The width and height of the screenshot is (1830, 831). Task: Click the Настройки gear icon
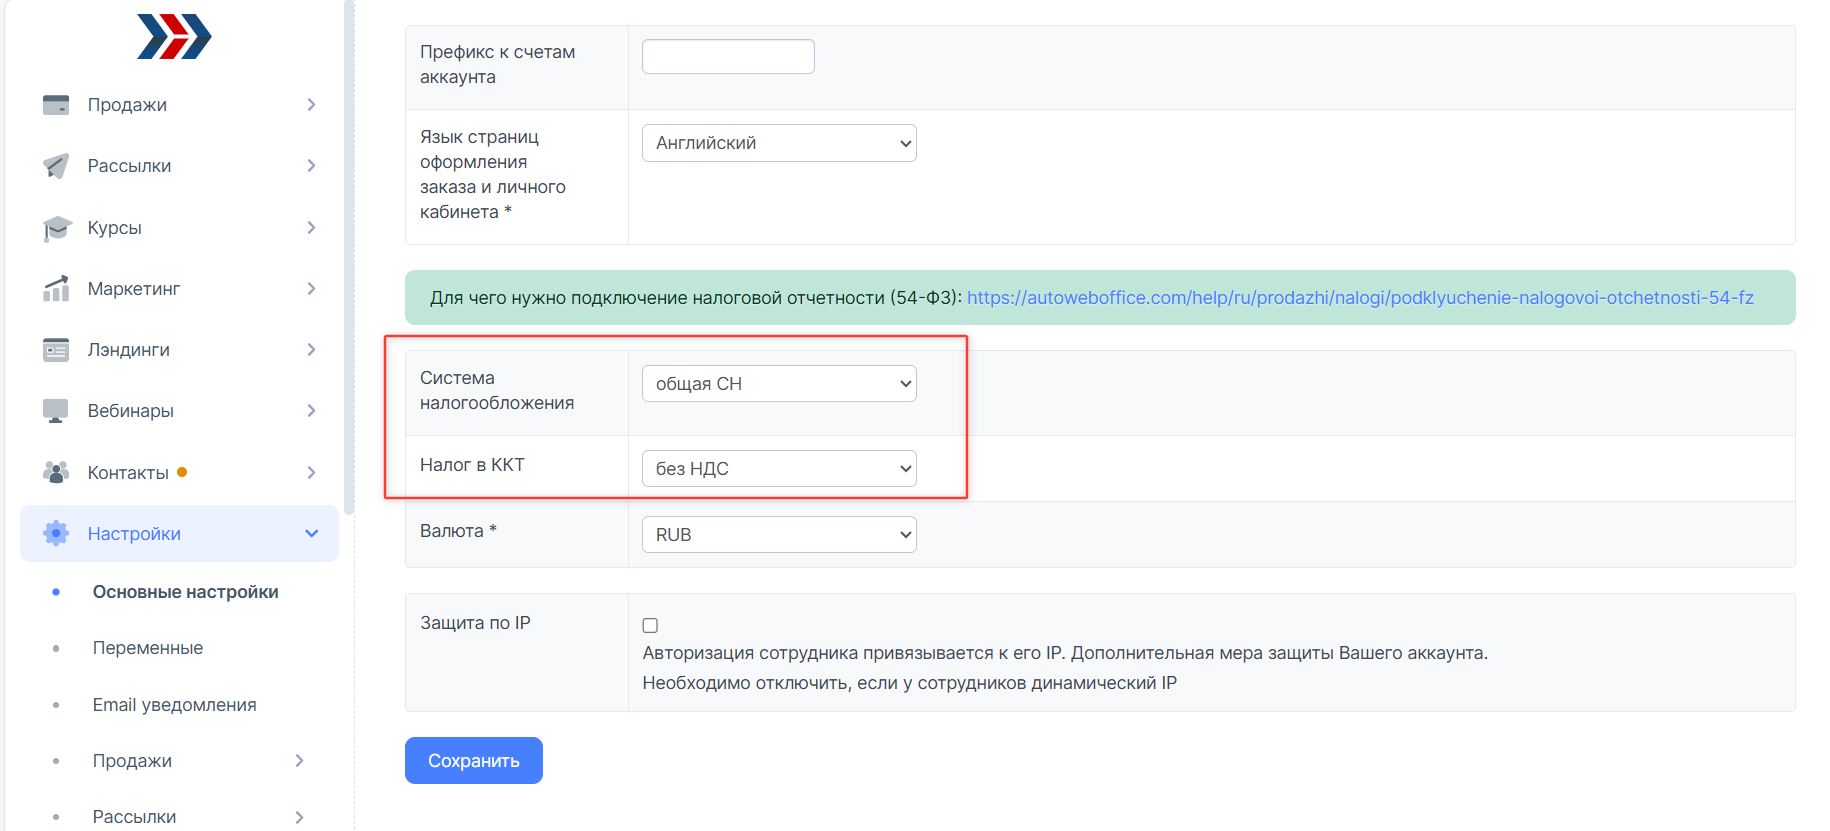coord(56,534)
